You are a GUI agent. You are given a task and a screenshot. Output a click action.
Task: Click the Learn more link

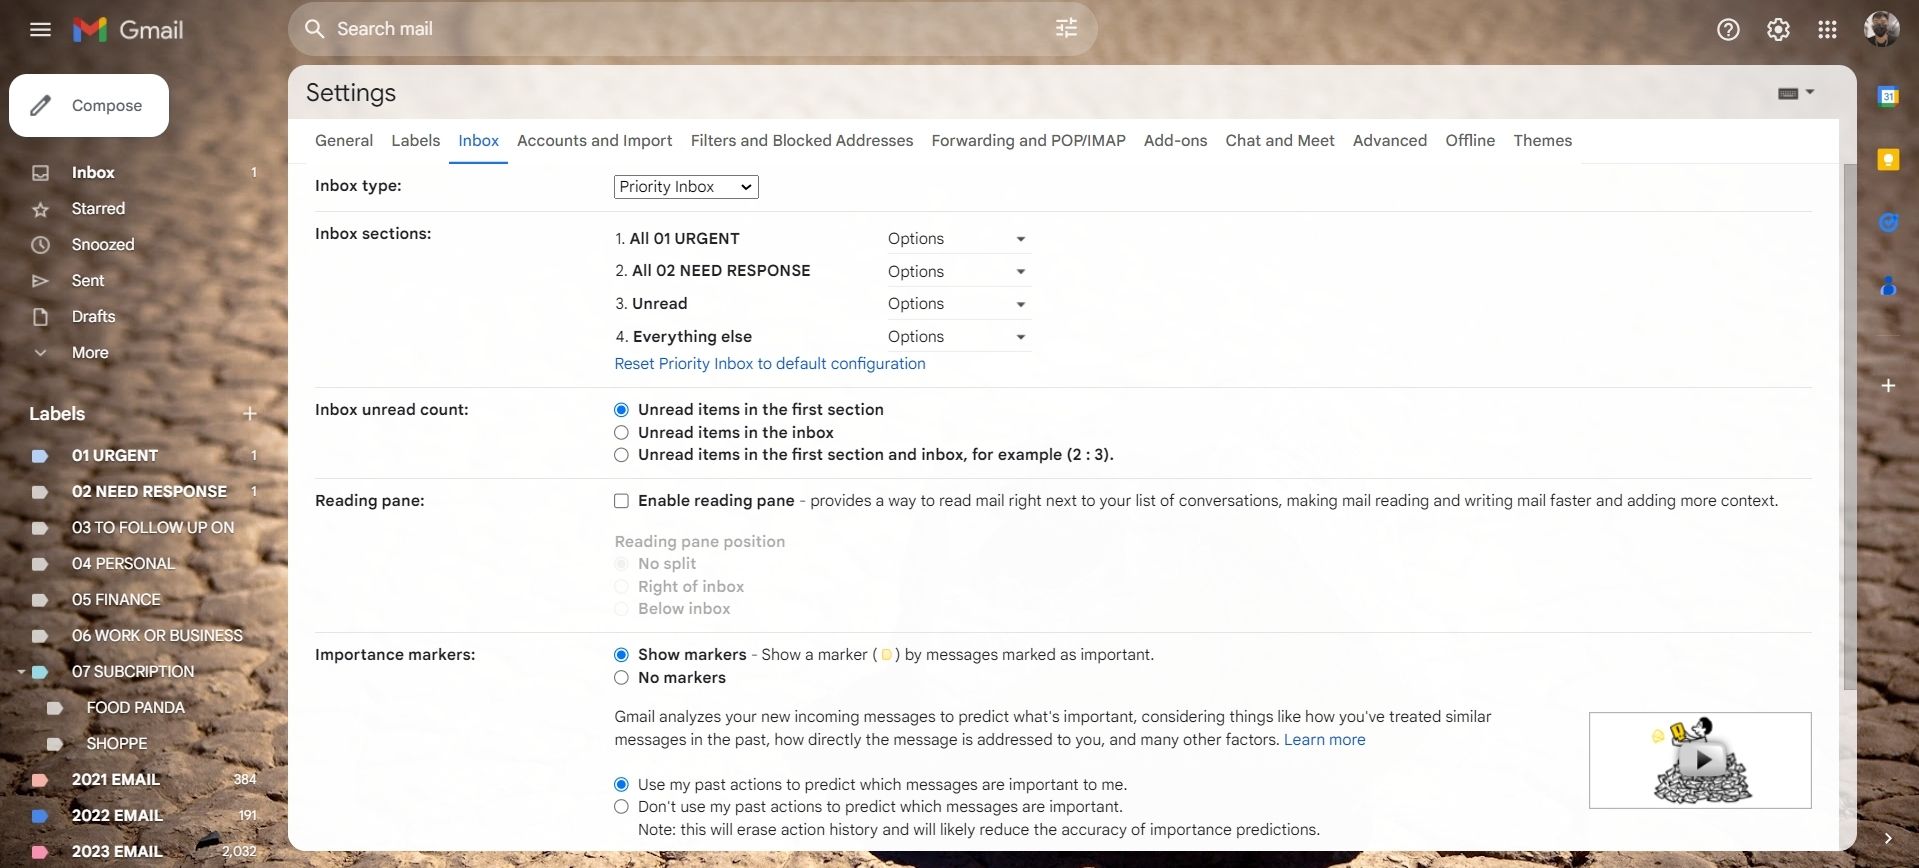(x=1324, y=740)
